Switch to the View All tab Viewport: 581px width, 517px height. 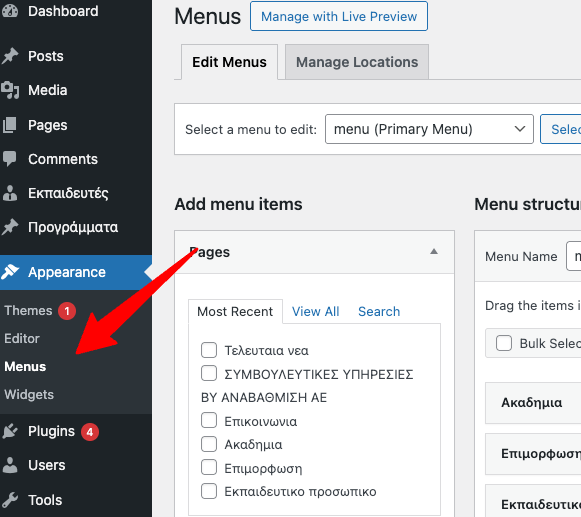point(315,311)
